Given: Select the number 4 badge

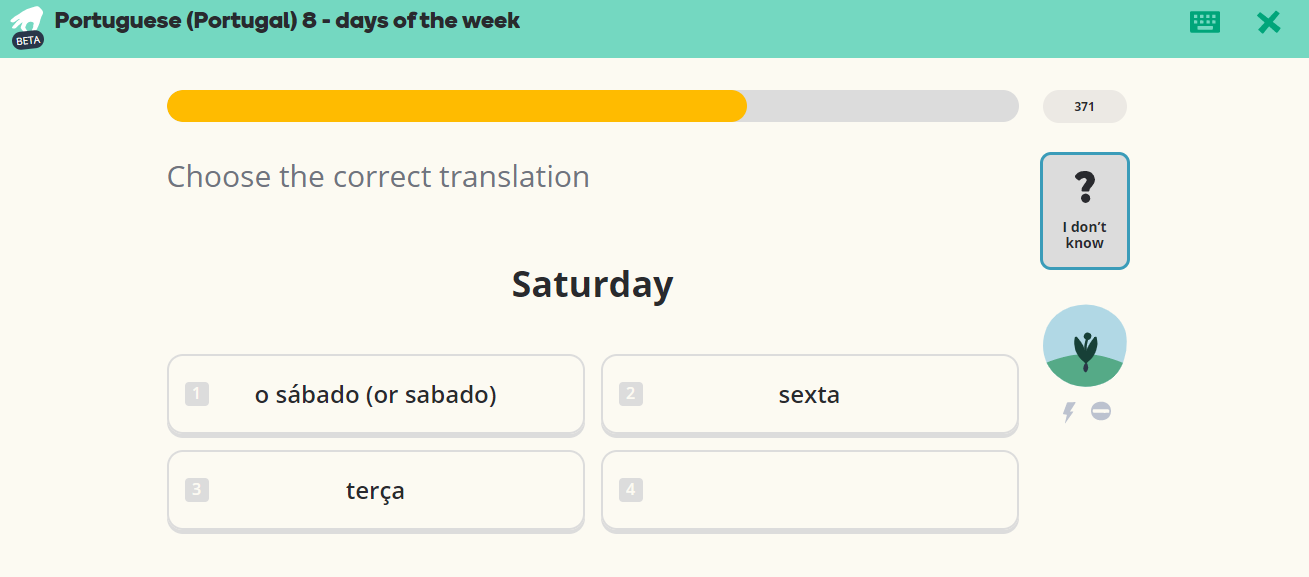Looking at the screenshot, I should (x=630, y=490).
